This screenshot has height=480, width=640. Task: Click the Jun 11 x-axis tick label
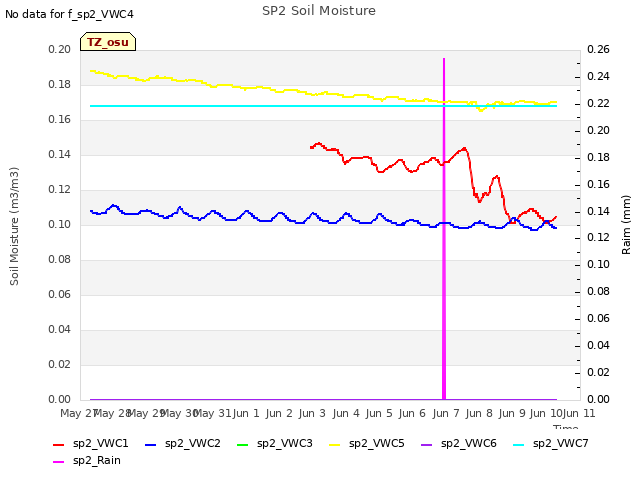point(579,413)
